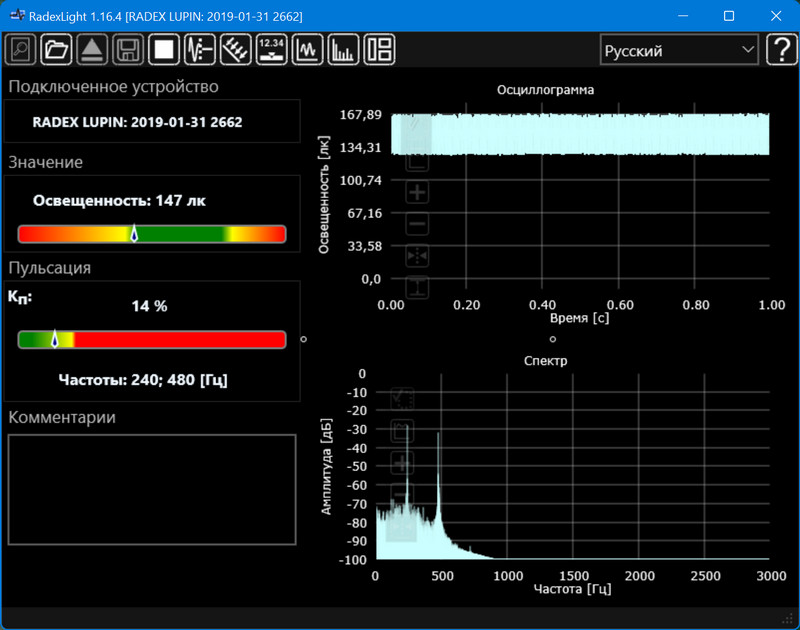Viewport: 800px width, 630px height.
Task: Toggle the spectrum bar-chart view icon
Action: click(x=343, y=49)
